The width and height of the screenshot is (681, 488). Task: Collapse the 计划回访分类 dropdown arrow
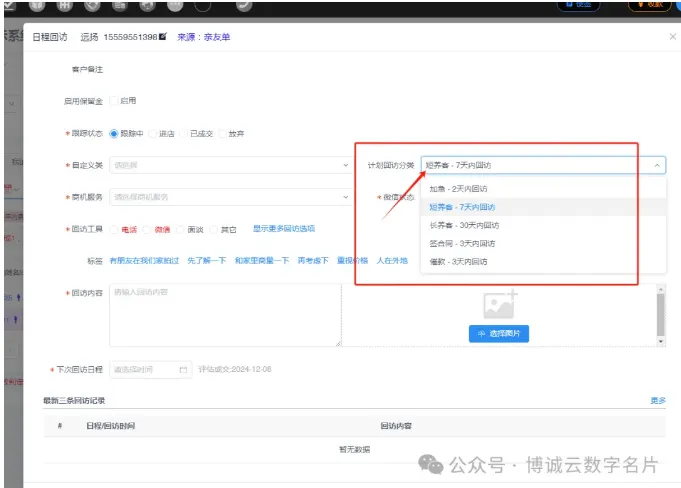point(656,165)
